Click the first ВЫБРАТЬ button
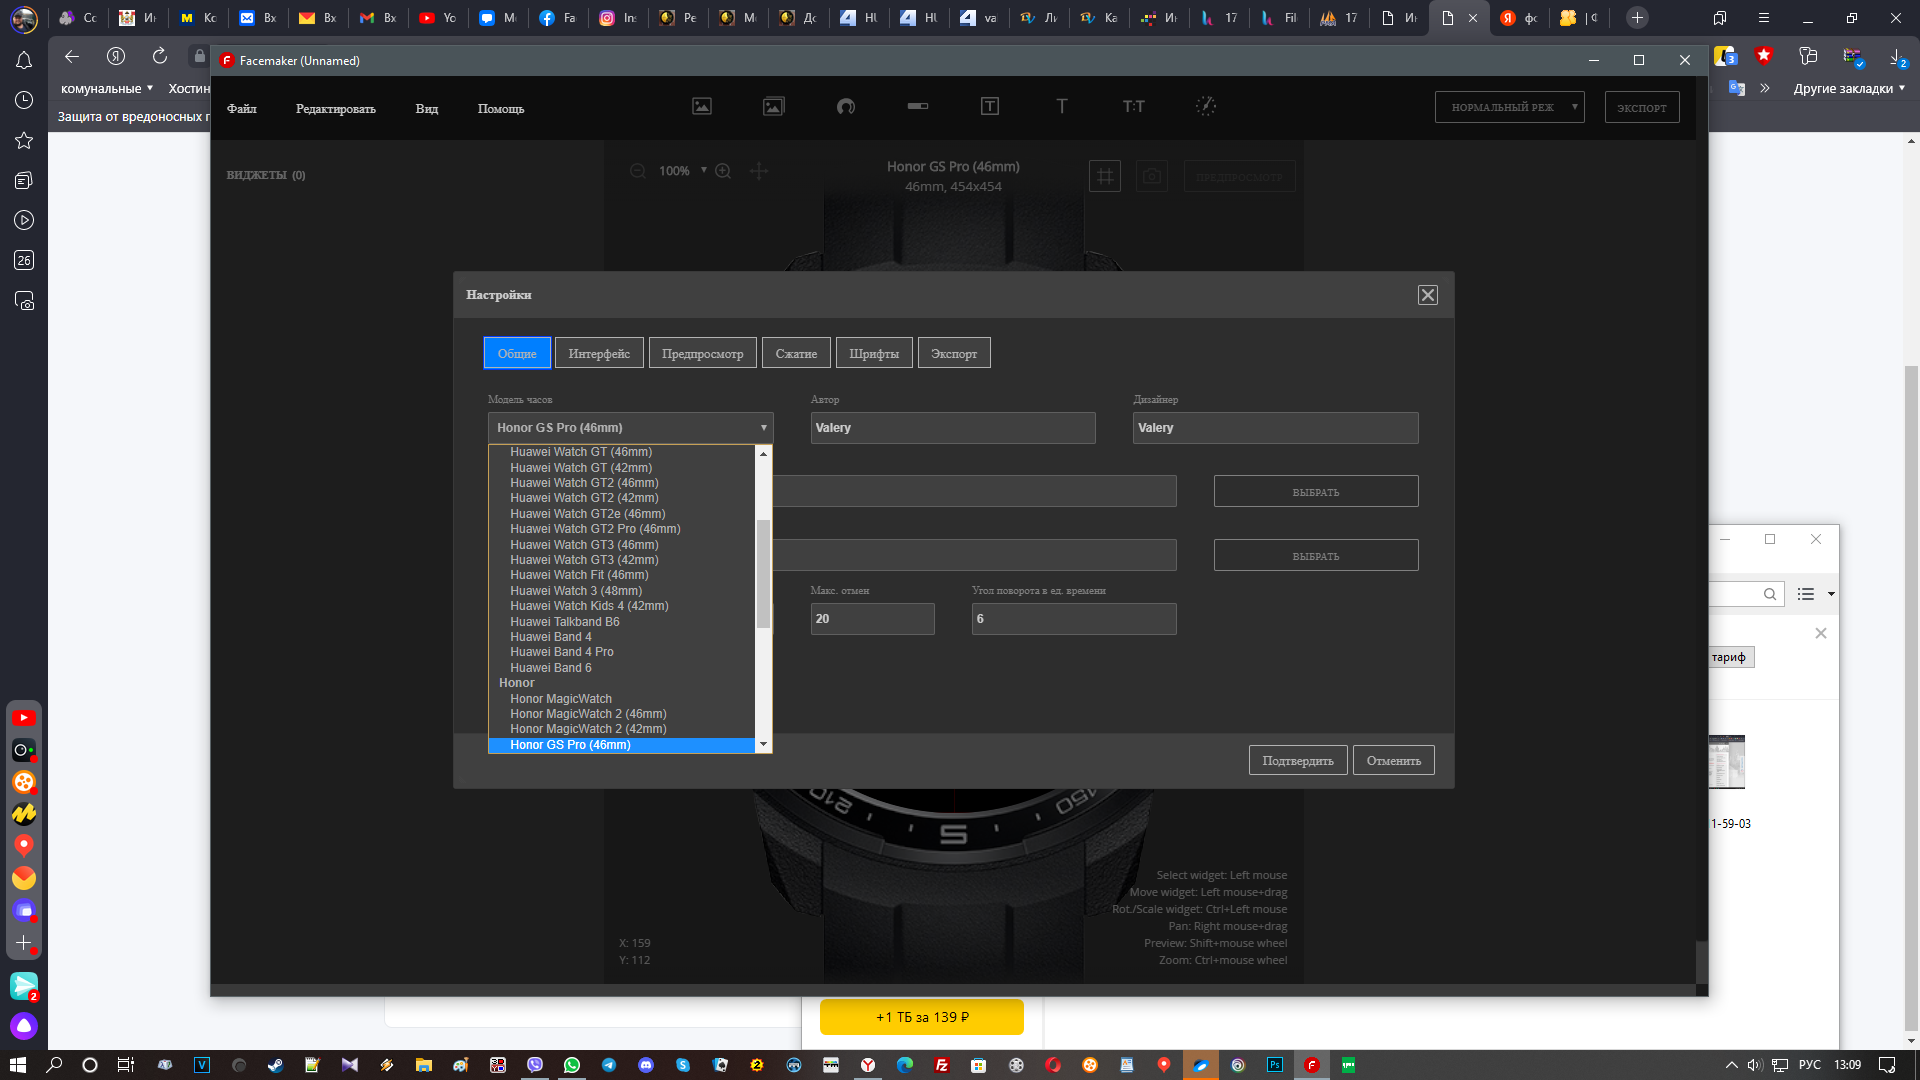Viewport: 1920px width, 1080px height. point(1316,491)
